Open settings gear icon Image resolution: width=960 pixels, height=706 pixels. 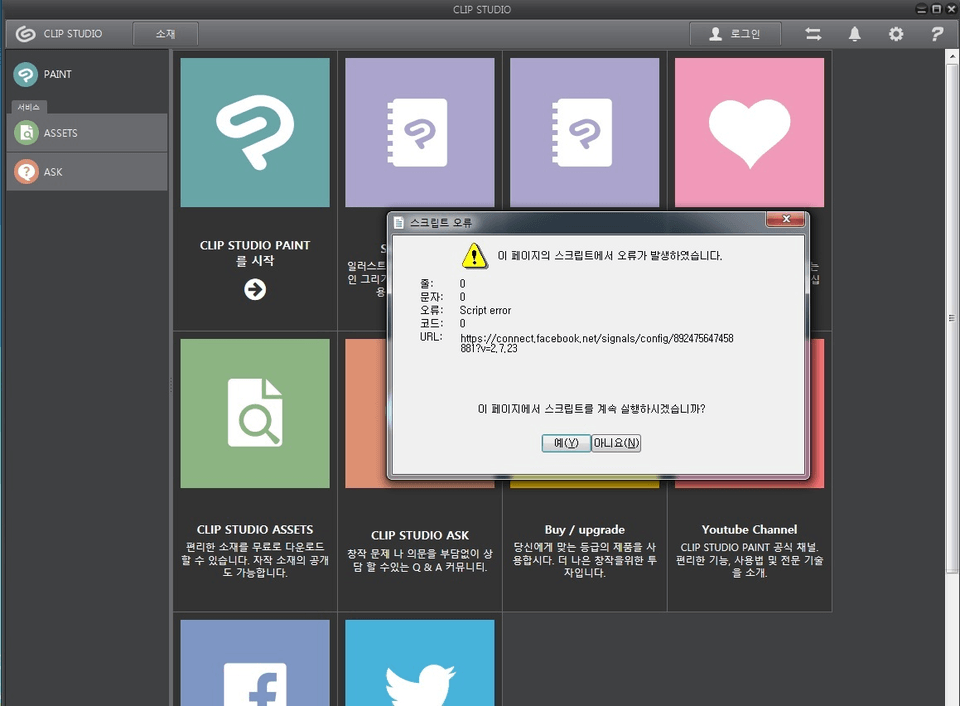896,34
